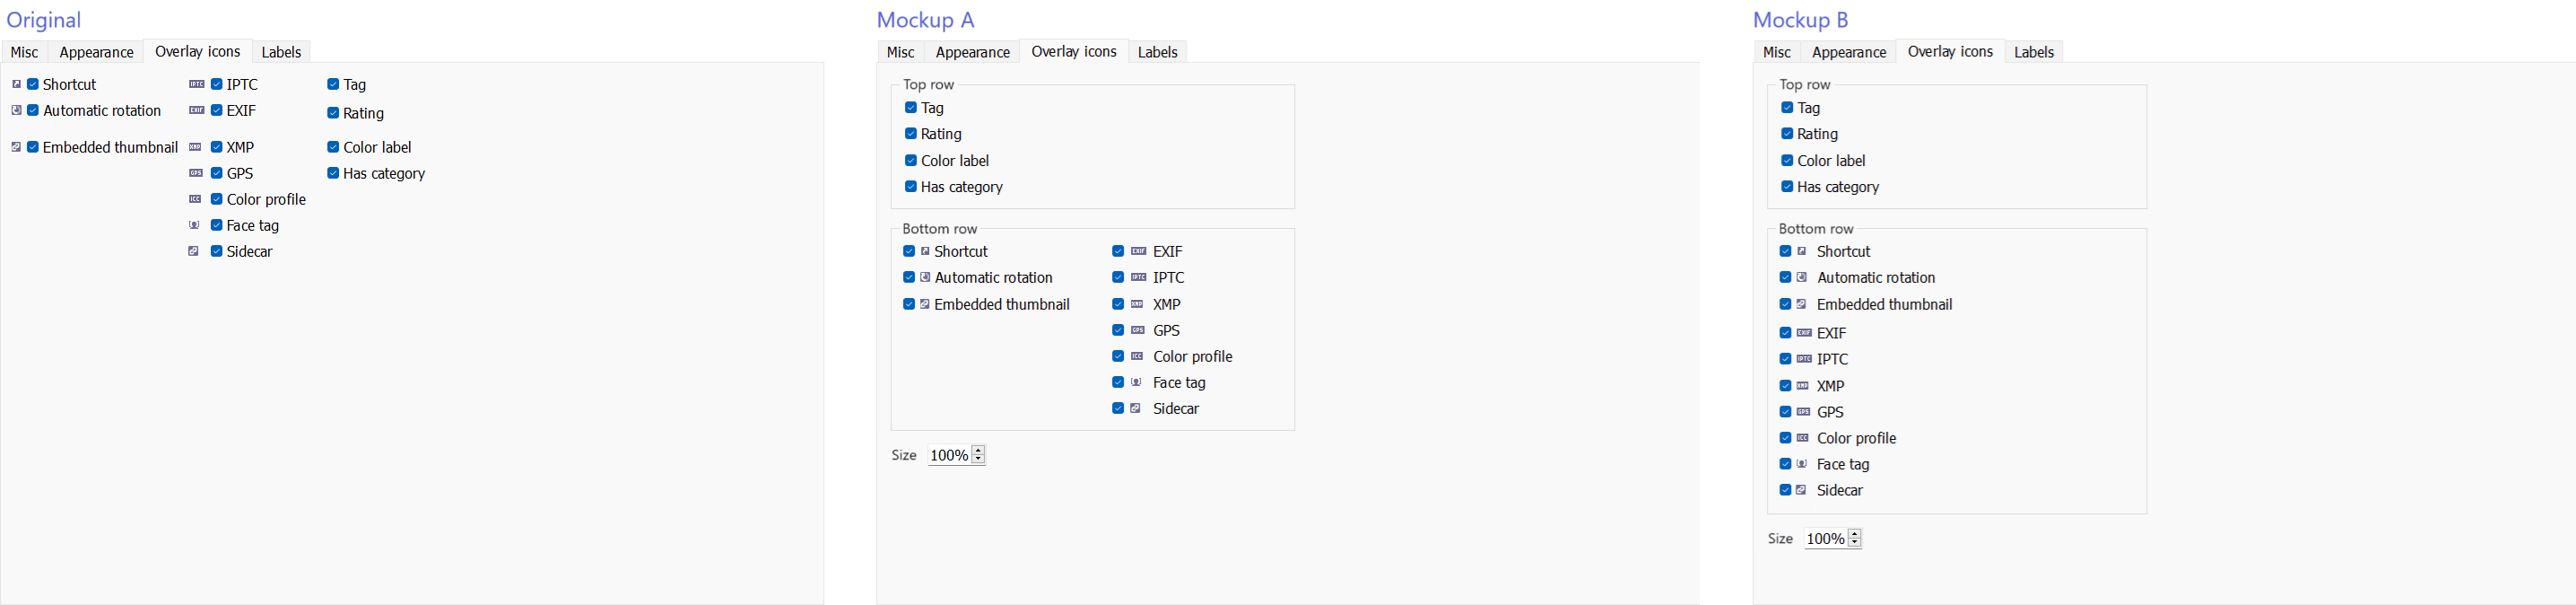Open the Labels tab in Mockup A

click(x=1157, y=52)
